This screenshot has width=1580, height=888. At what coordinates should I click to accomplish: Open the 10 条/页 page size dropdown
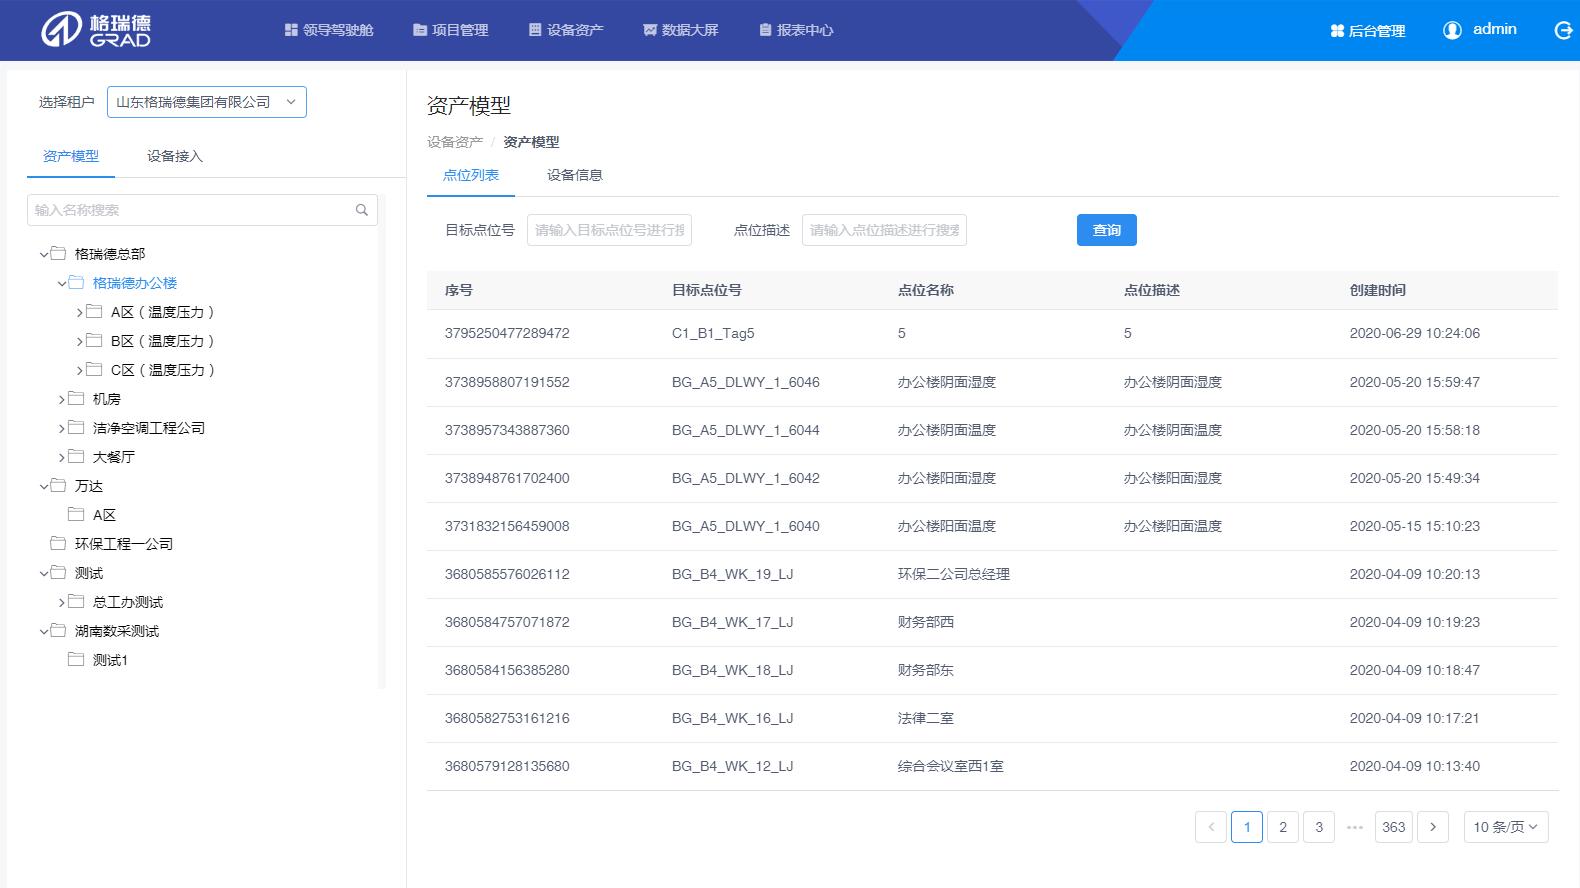point(1505,827)
